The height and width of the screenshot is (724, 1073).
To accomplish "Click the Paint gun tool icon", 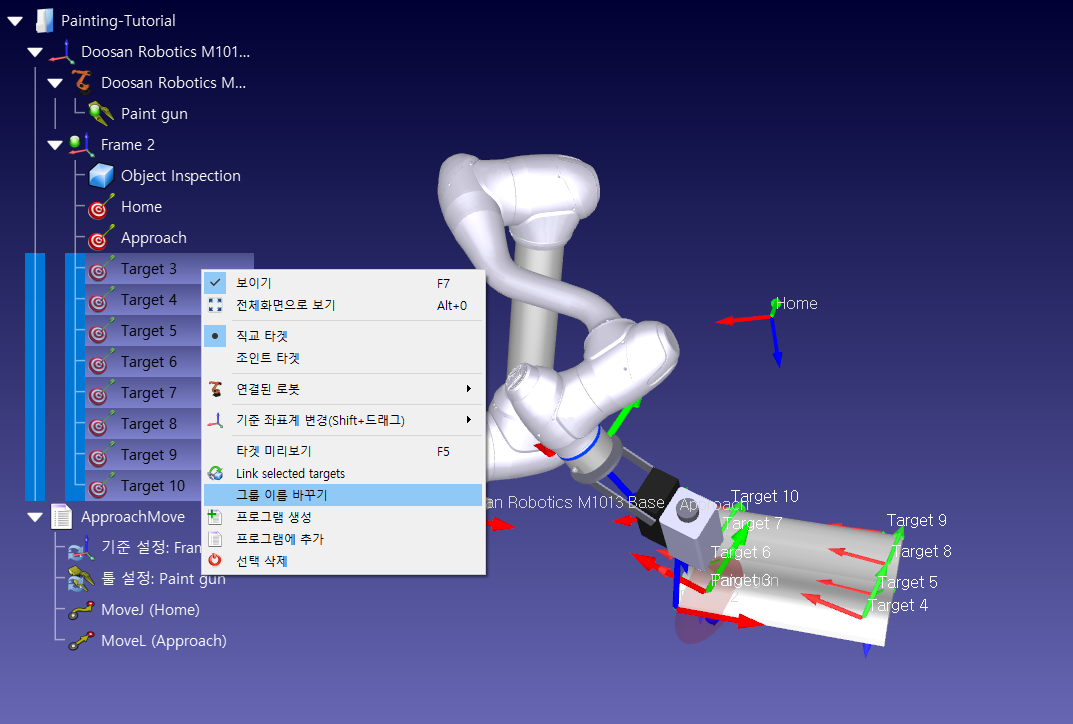I will click(x=100, y=114).
